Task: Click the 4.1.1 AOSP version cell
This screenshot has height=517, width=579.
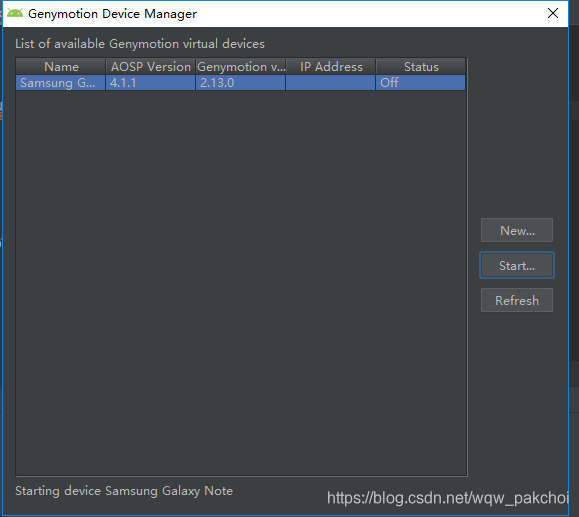Action: [x=151, y=83]
